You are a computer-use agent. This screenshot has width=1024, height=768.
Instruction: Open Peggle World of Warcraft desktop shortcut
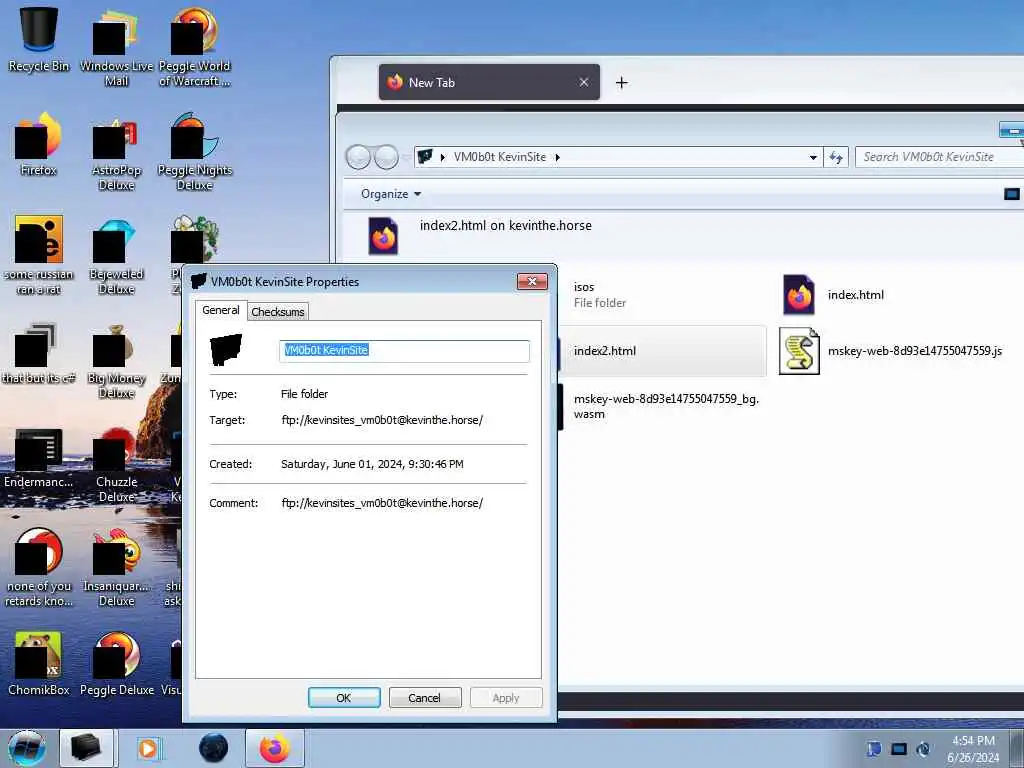tap(195, 46)
